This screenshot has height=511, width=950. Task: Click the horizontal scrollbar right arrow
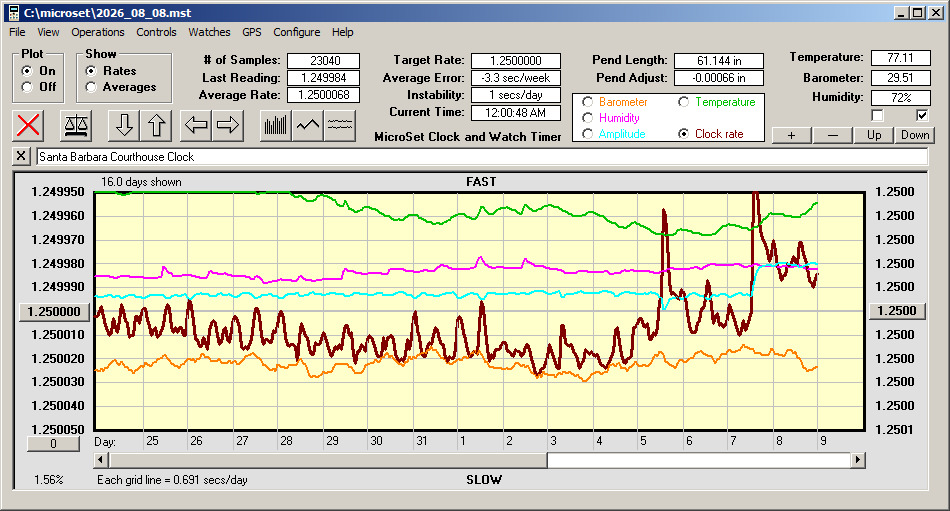tap(857, 460)
